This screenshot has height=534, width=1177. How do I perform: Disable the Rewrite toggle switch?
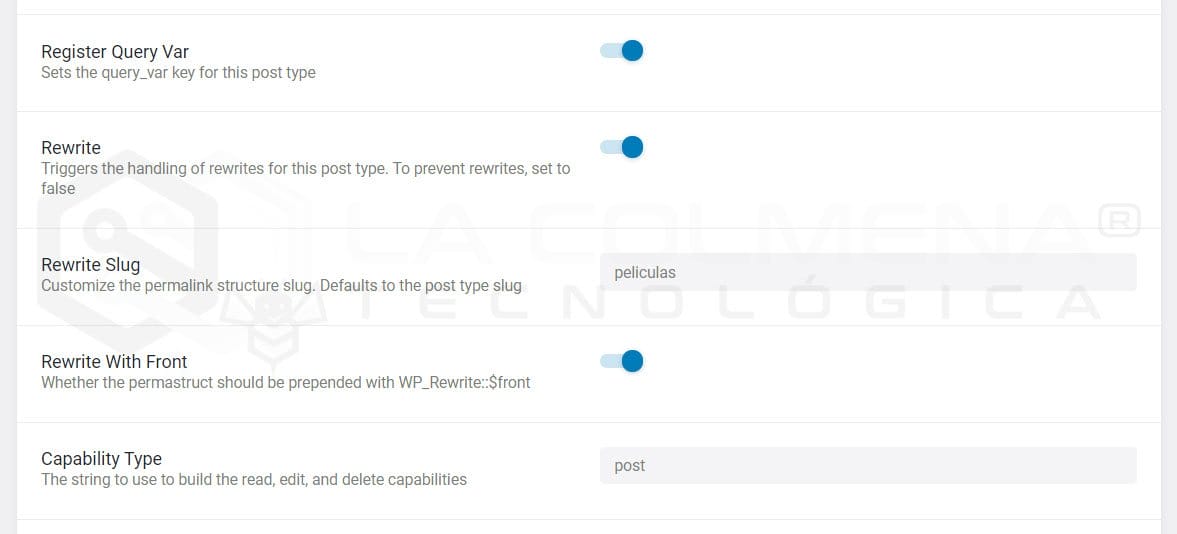(621, 148)
